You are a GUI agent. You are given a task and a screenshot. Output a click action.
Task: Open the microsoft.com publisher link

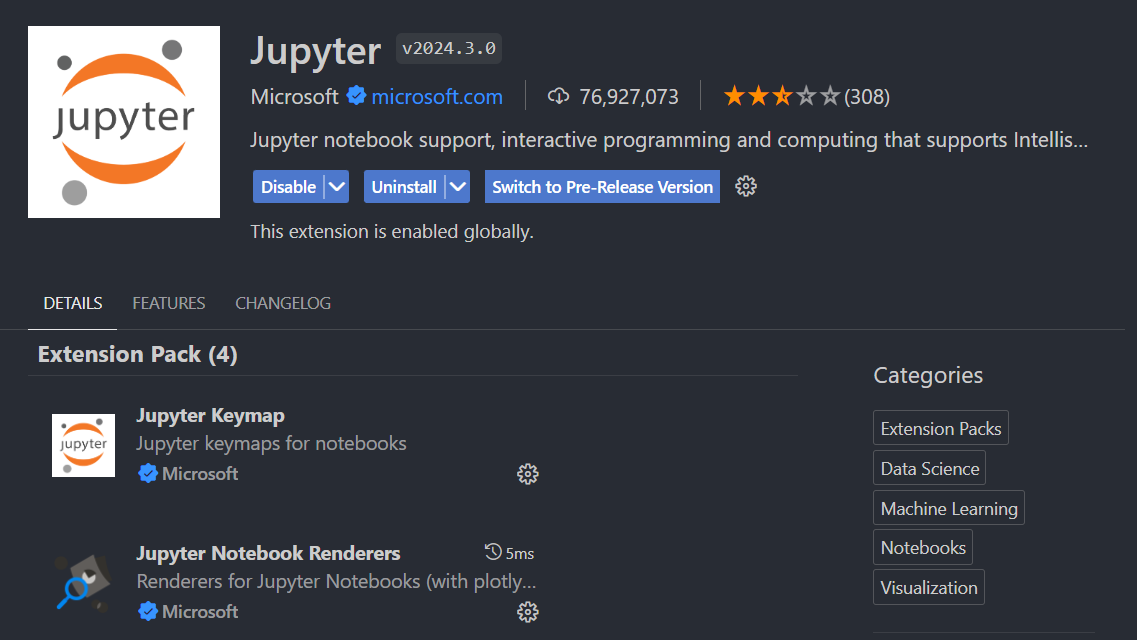(x=437, y=97)
